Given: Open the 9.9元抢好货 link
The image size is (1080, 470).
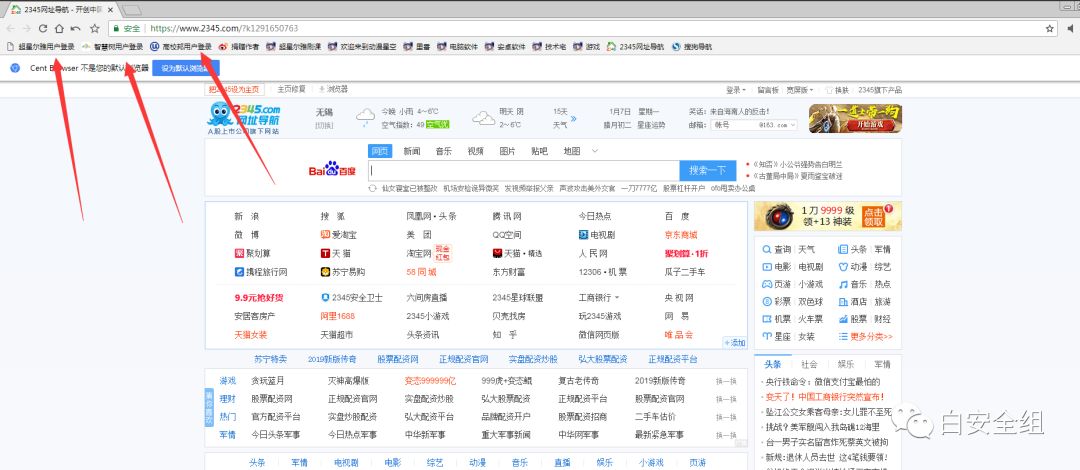Looking at the screenshot, I should (259, 298).
